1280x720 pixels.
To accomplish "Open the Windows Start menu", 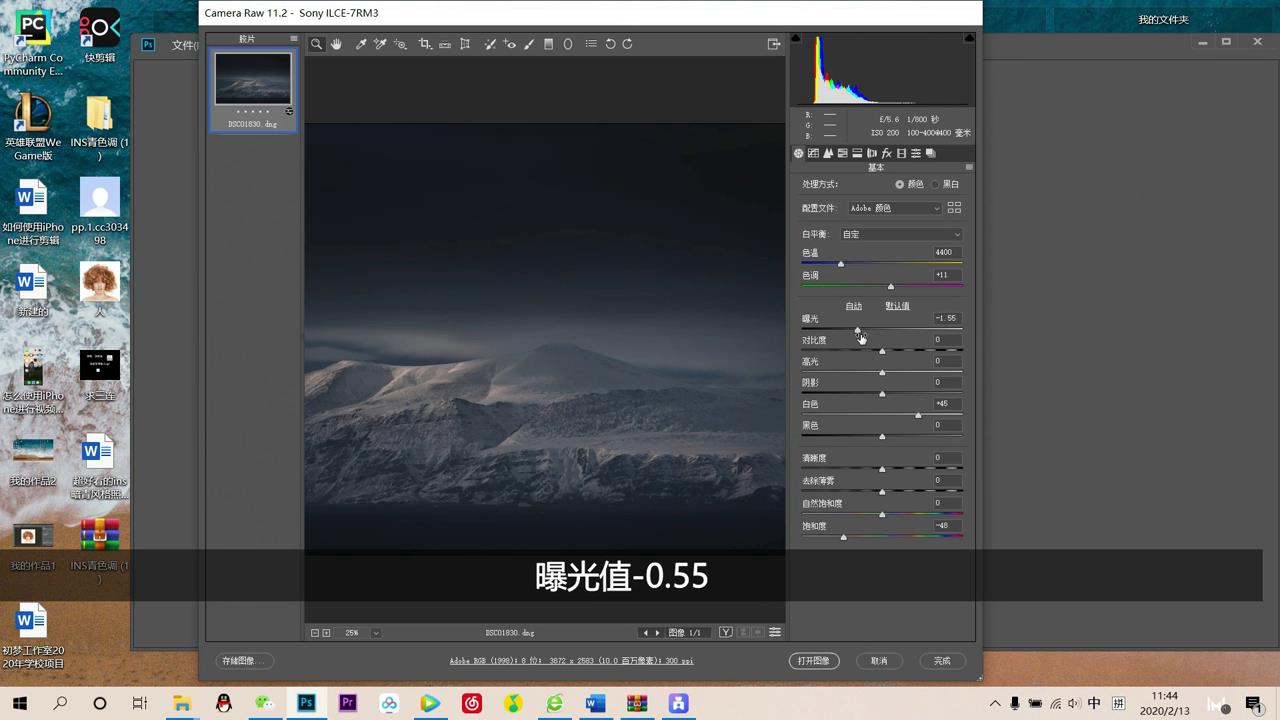I will [x=19, y=703].
